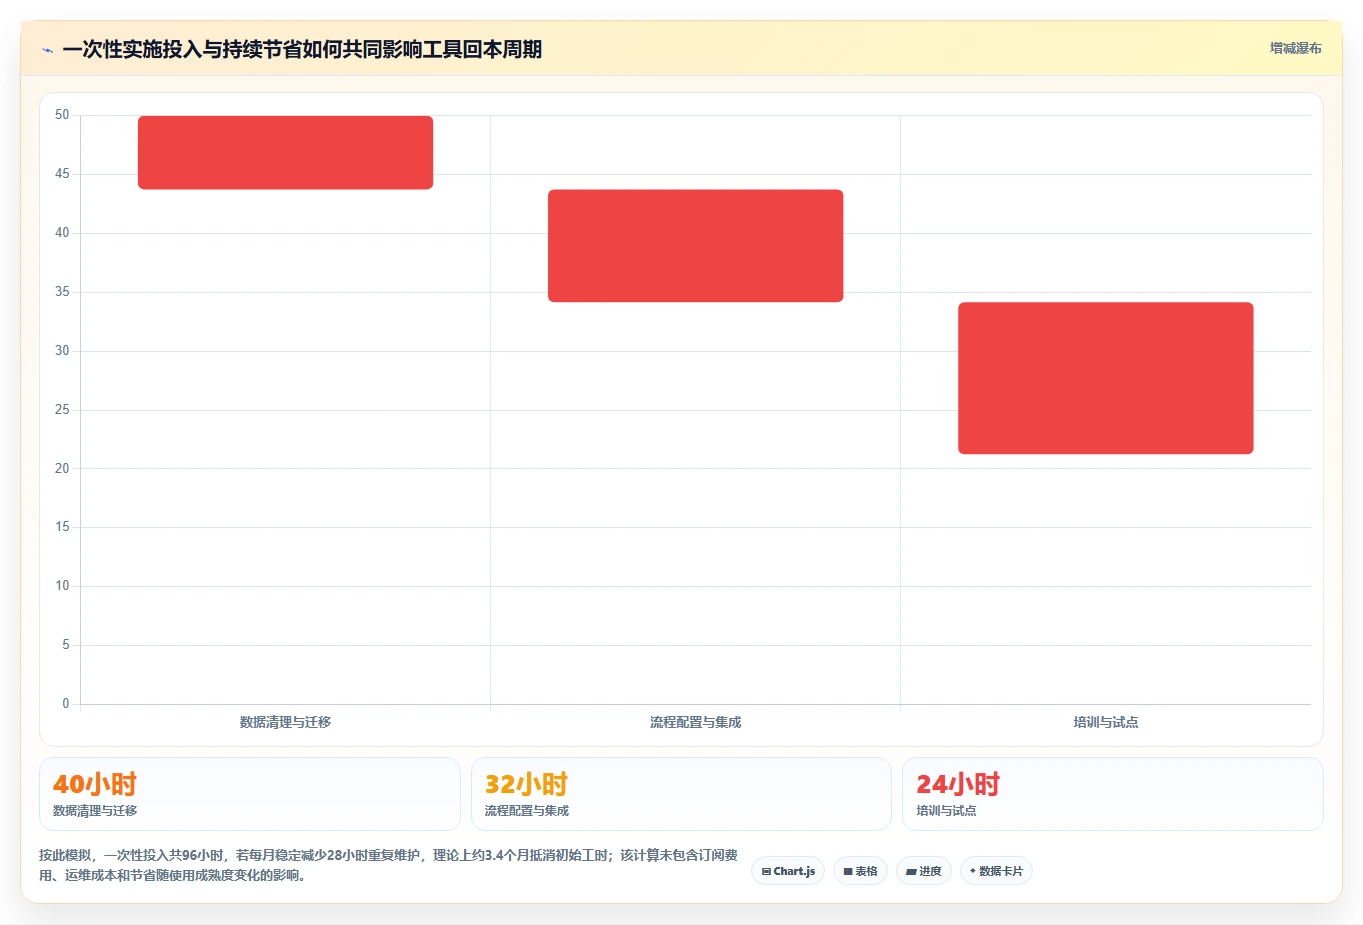This screenshot has height=925, width=1363.
Task: Select the 流程配置与集成 red waterfall bar
Action: coord(695,246)
